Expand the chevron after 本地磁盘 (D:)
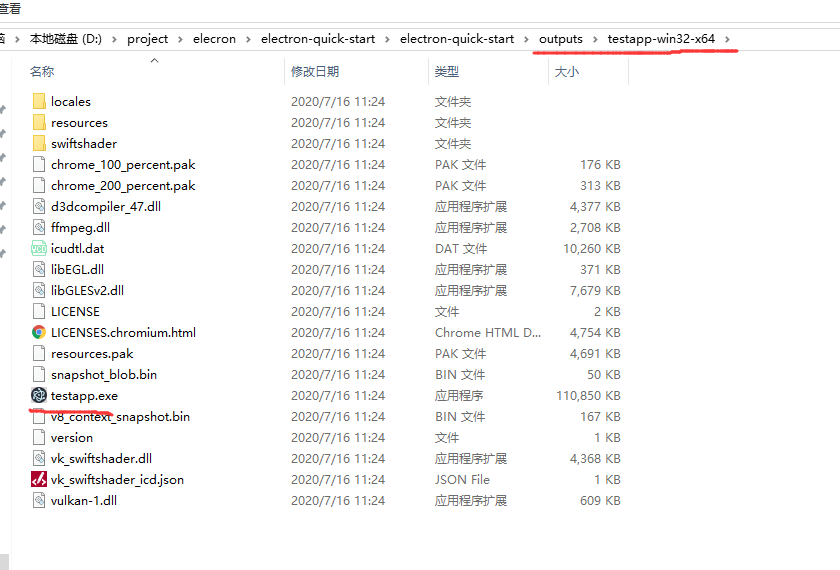This screenshot has width=840, height=570. (114, 39)
